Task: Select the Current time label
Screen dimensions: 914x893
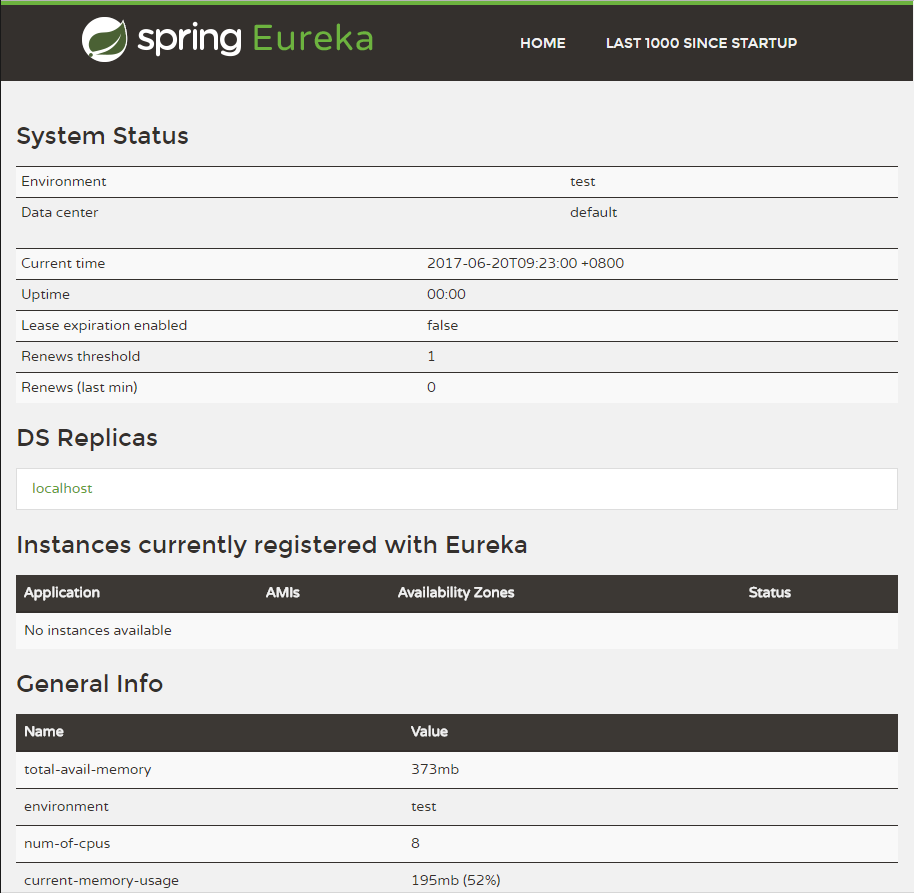Action: 63,263
